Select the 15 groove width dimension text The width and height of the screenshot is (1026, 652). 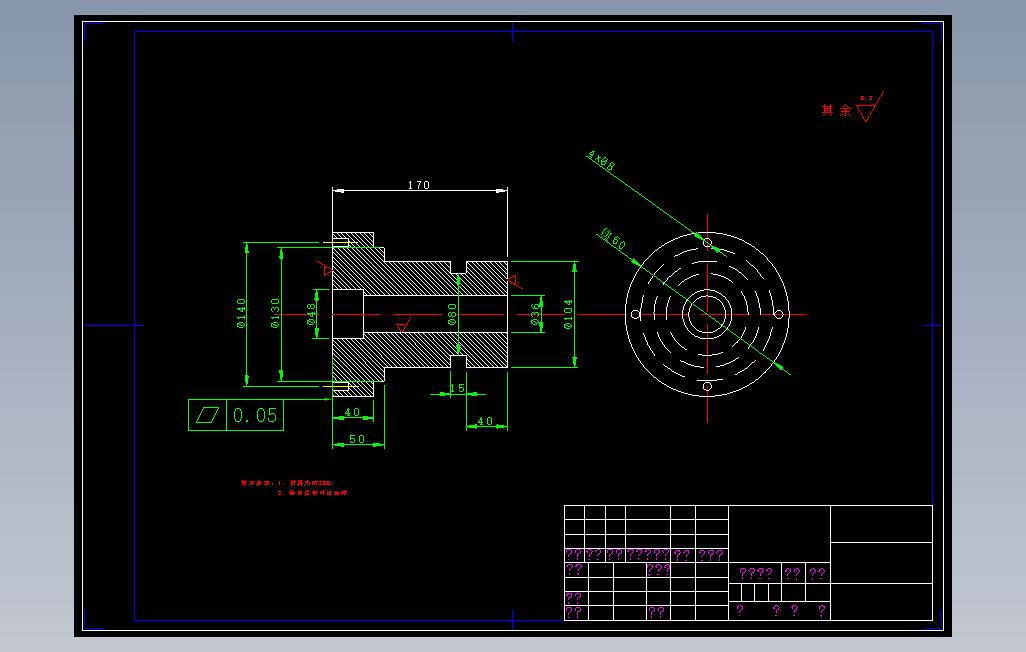(x=457, y=388)
